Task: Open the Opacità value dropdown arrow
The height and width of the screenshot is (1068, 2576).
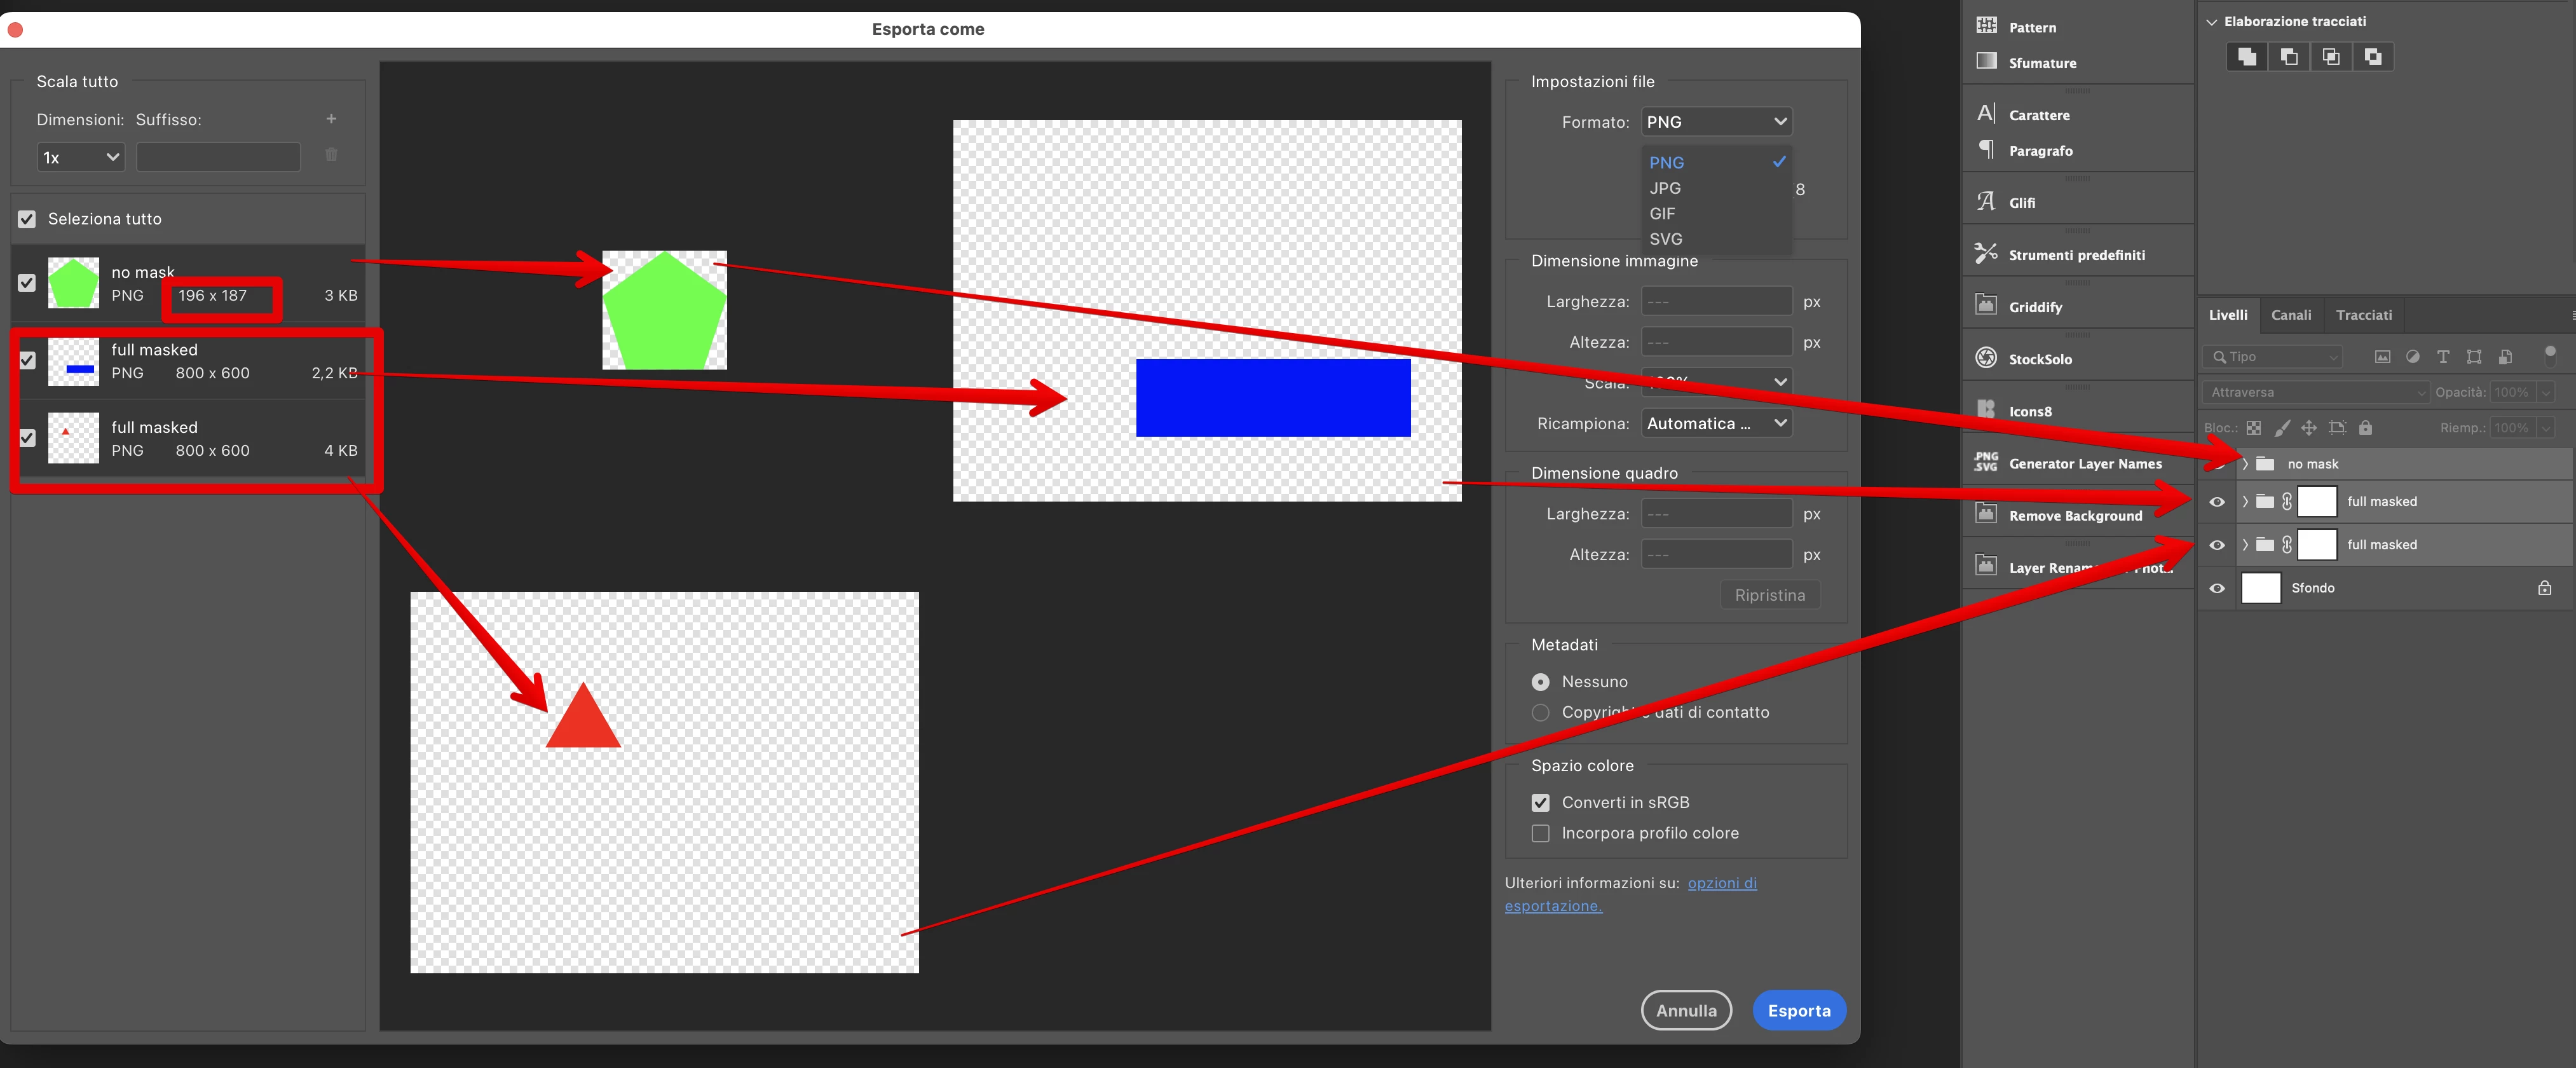Action: coord(2546,392)
